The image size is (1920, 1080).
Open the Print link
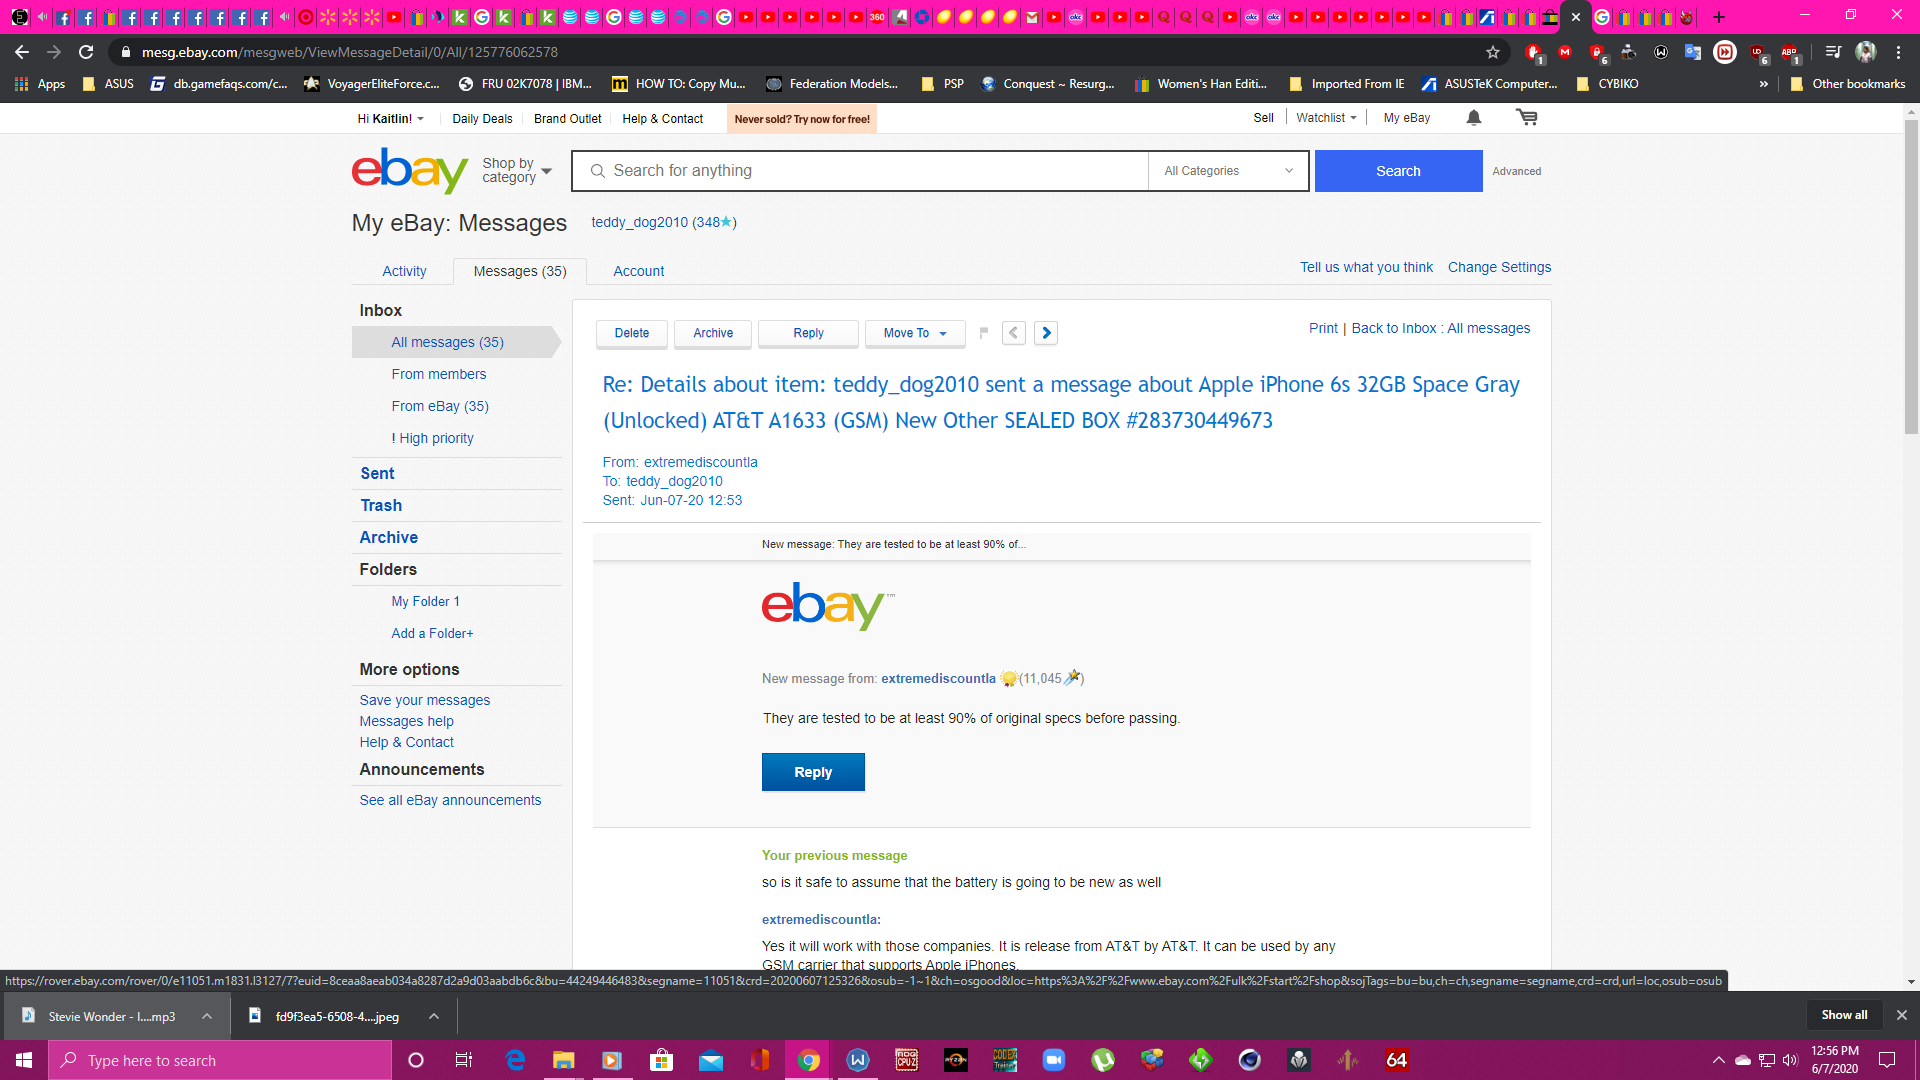point(1323,328)
